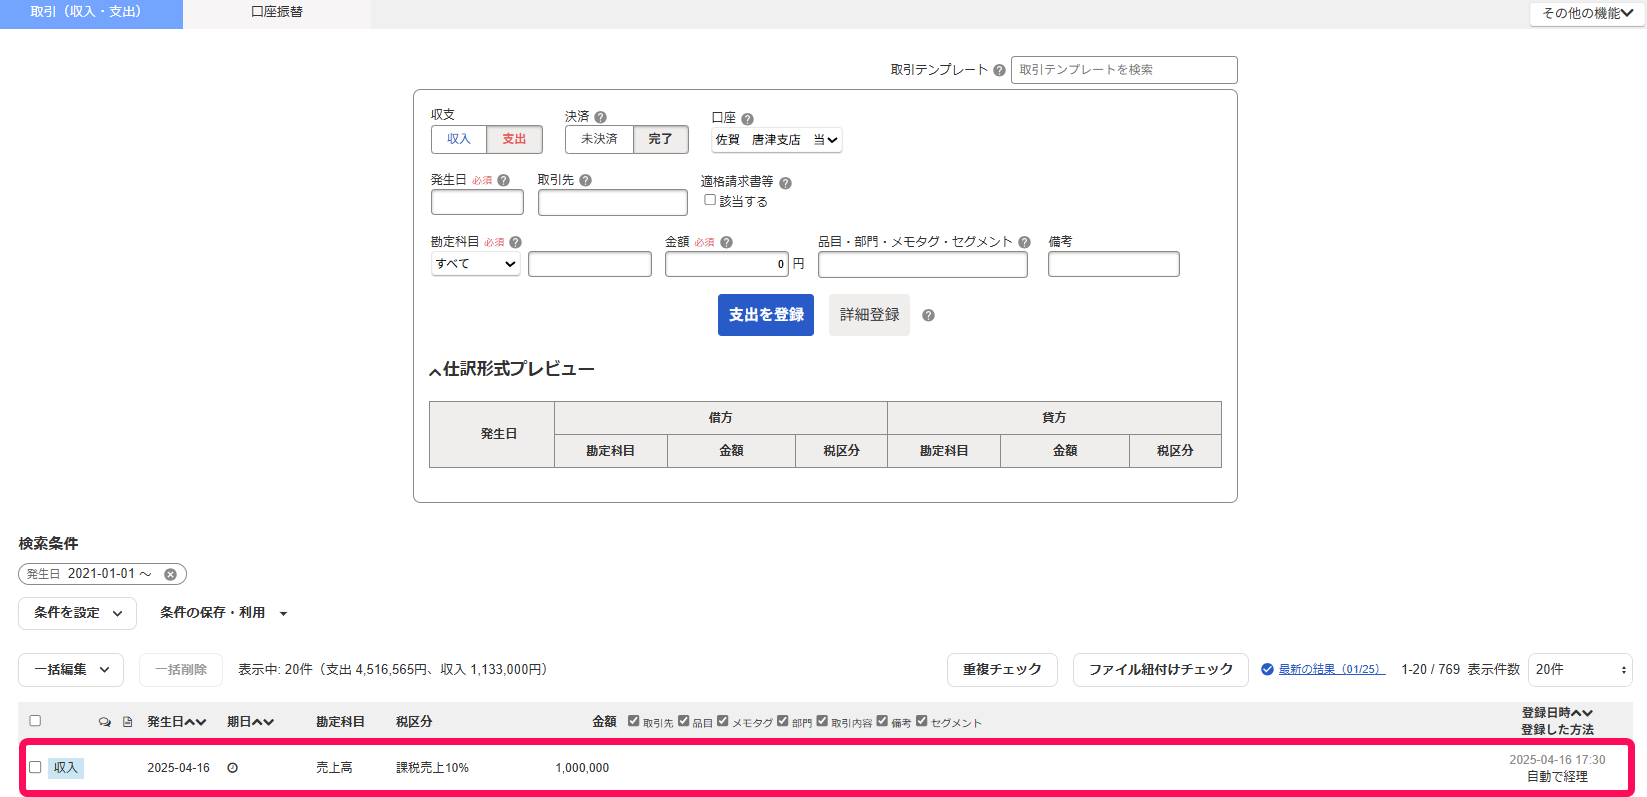Switch to 口座振替 tab
Image resolution: width=1647 pixels, height=797 pixels.
pyautogui.click(x=277, y=13)
